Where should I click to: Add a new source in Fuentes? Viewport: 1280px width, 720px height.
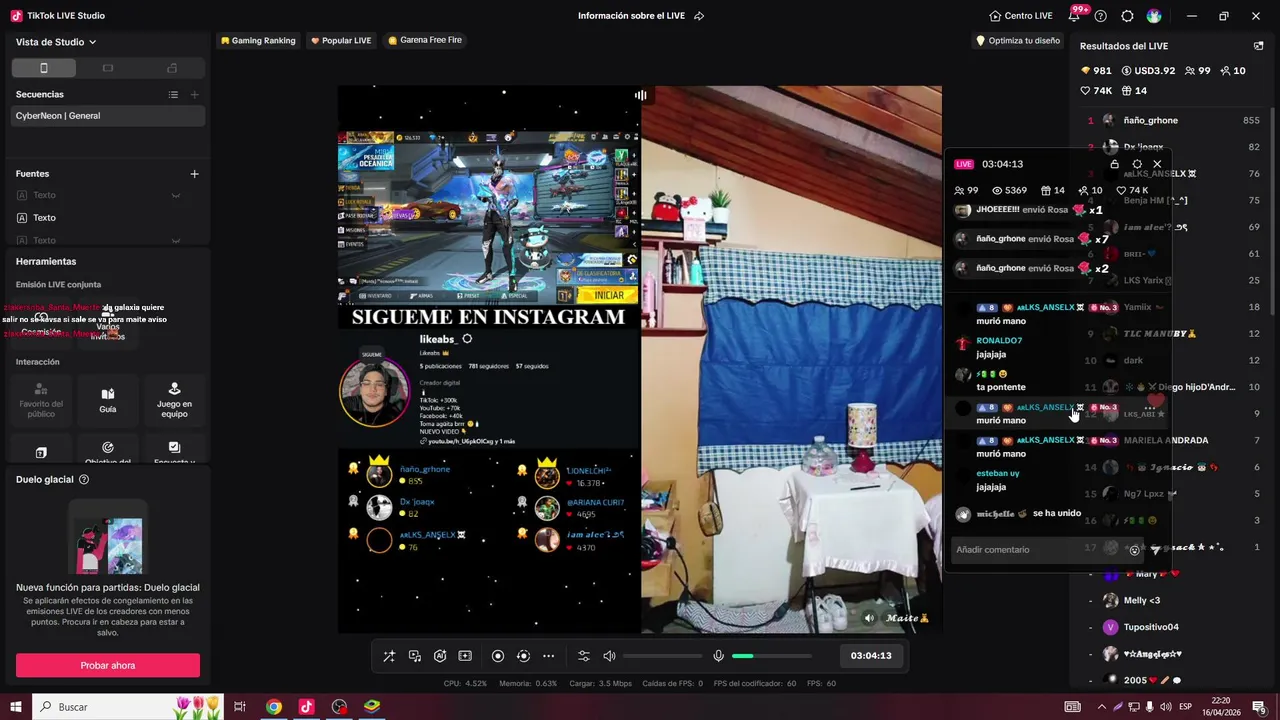click(x=194, y=174)
